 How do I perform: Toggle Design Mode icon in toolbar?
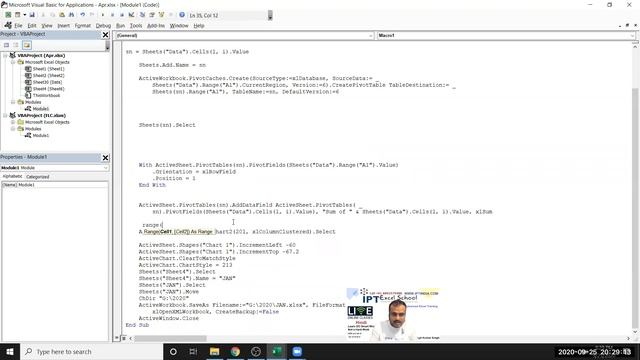pos(131,15)
